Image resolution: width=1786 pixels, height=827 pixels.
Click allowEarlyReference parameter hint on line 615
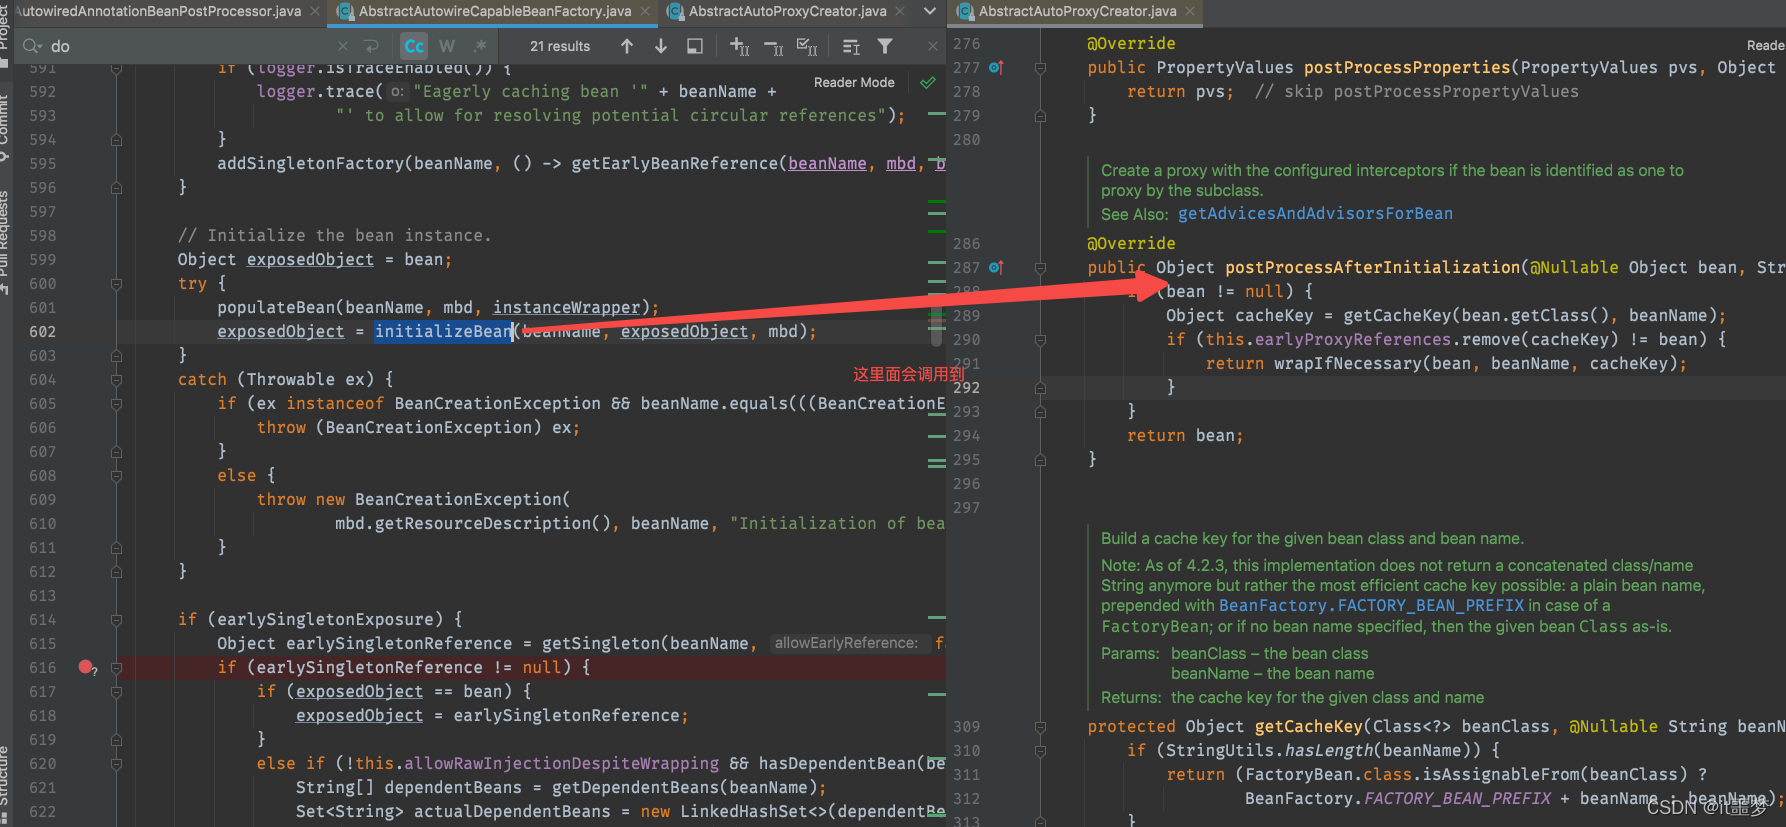[x=846, y=643]
